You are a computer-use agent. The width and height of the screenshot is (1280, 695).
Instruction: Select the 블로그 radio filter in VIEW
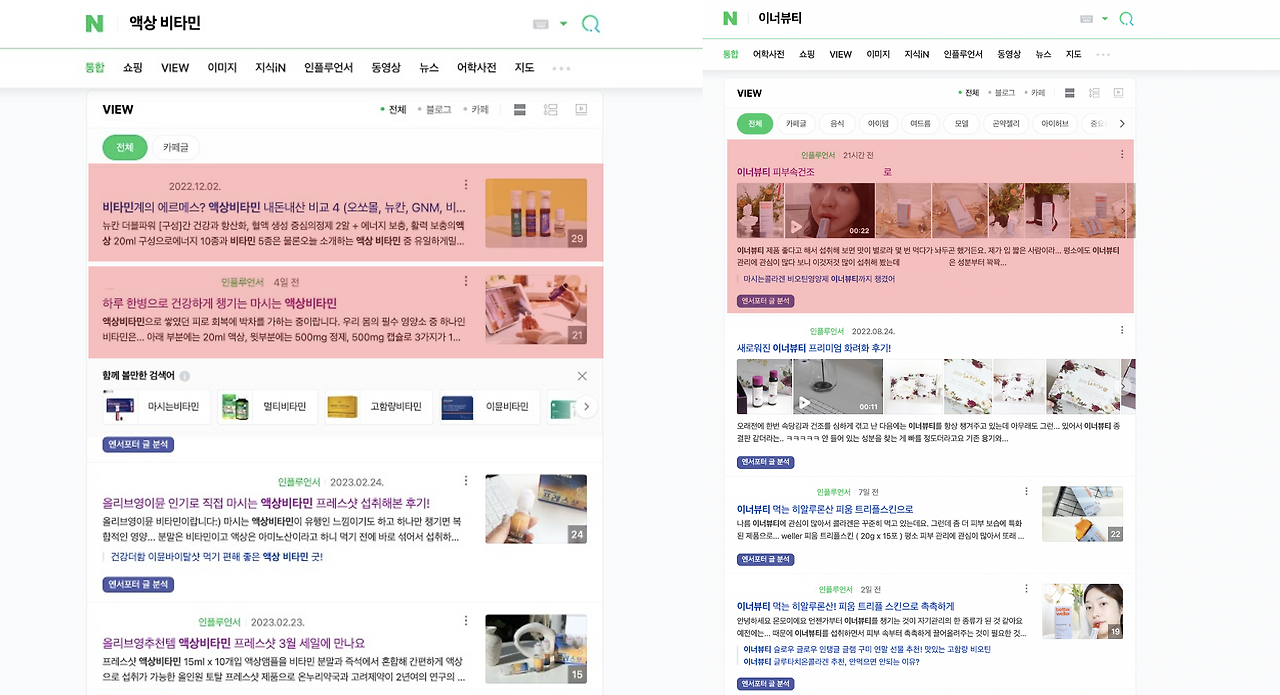click(438, 110)
